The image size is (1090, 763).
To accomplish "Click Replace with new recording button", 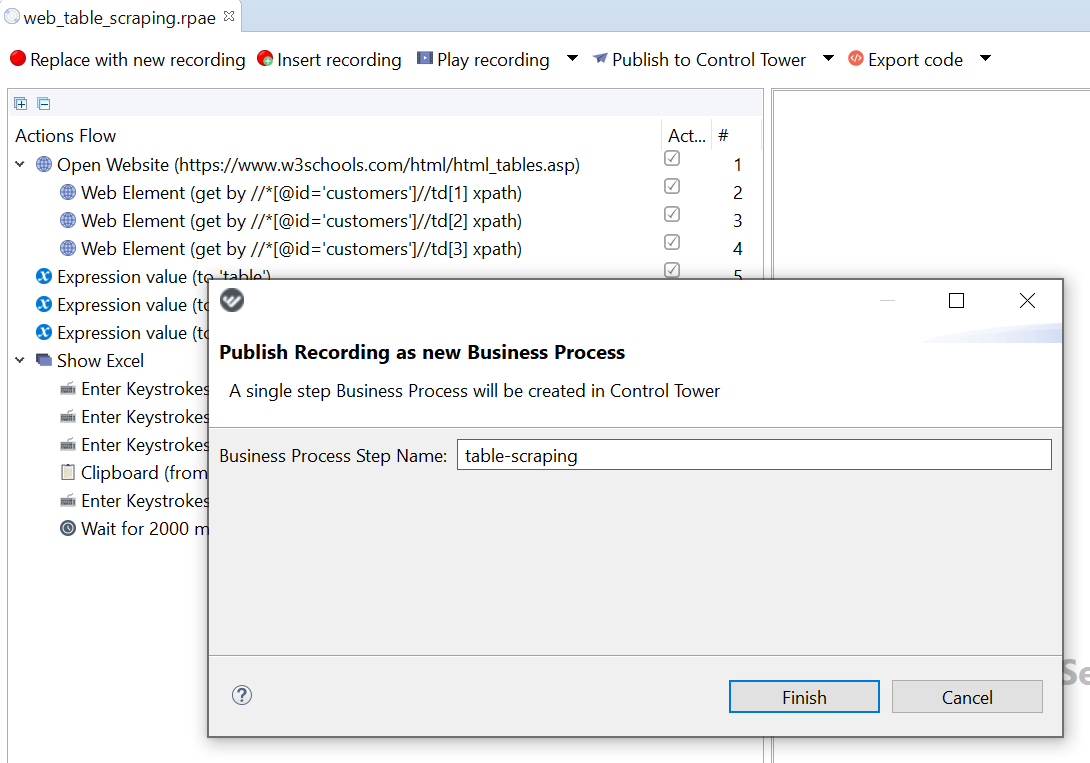I will (128, 60).
